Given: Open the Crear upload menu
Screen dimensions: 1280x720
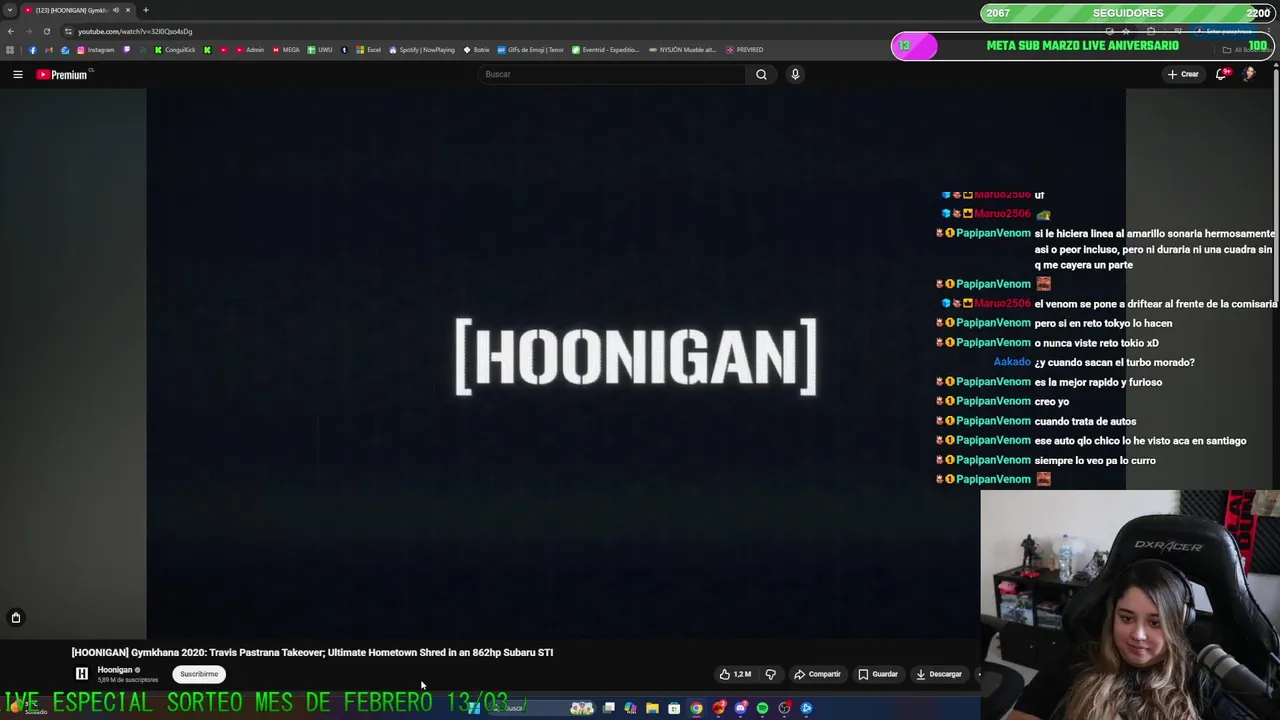Looking at the screenshot, I should (x=1183, y=74).
